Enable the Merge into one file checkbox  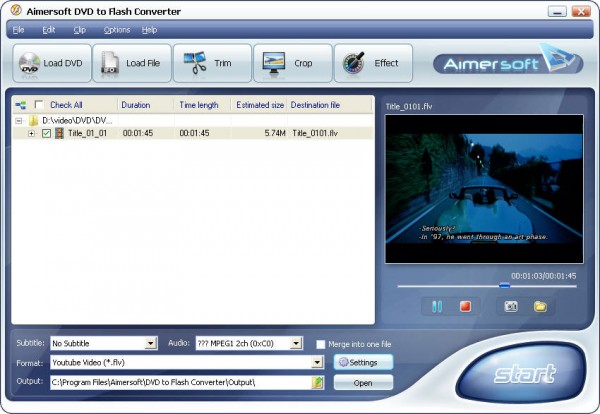click(x=320, y=344)
